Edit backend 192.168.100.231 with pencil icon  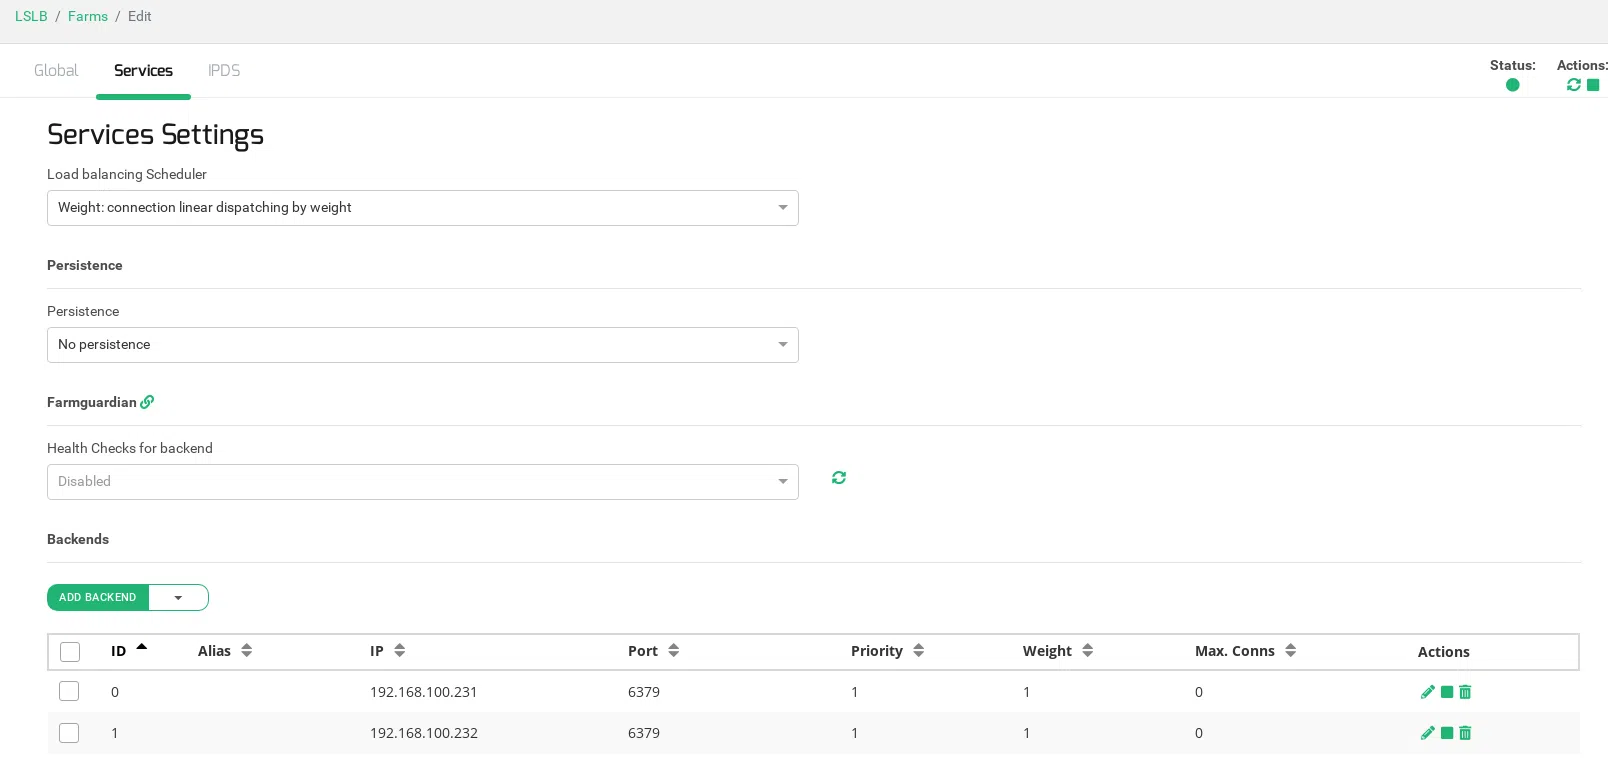[1427, 692]
